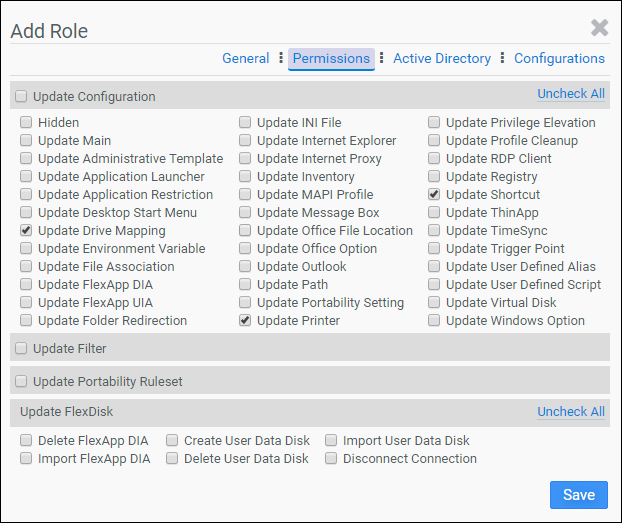Tick Create User Data Disk
The width and height of the screenshot is (622, 523).
pyautogui.click(x=172, y=441)
